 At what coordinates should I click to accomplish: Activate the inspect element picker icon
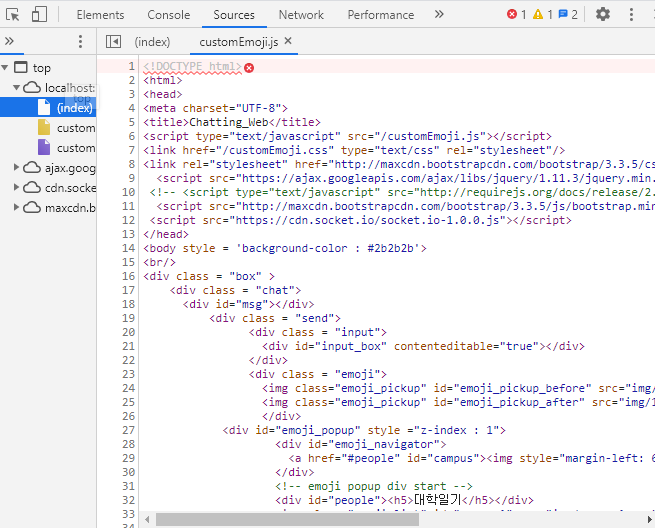13,15
